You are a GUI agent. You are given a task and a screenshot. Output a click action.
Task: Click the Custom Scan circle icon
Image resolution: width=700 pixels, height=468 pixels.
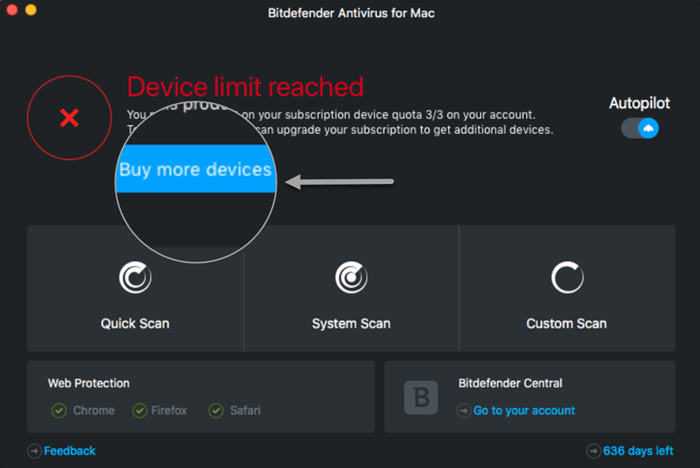tap(567, 277)
